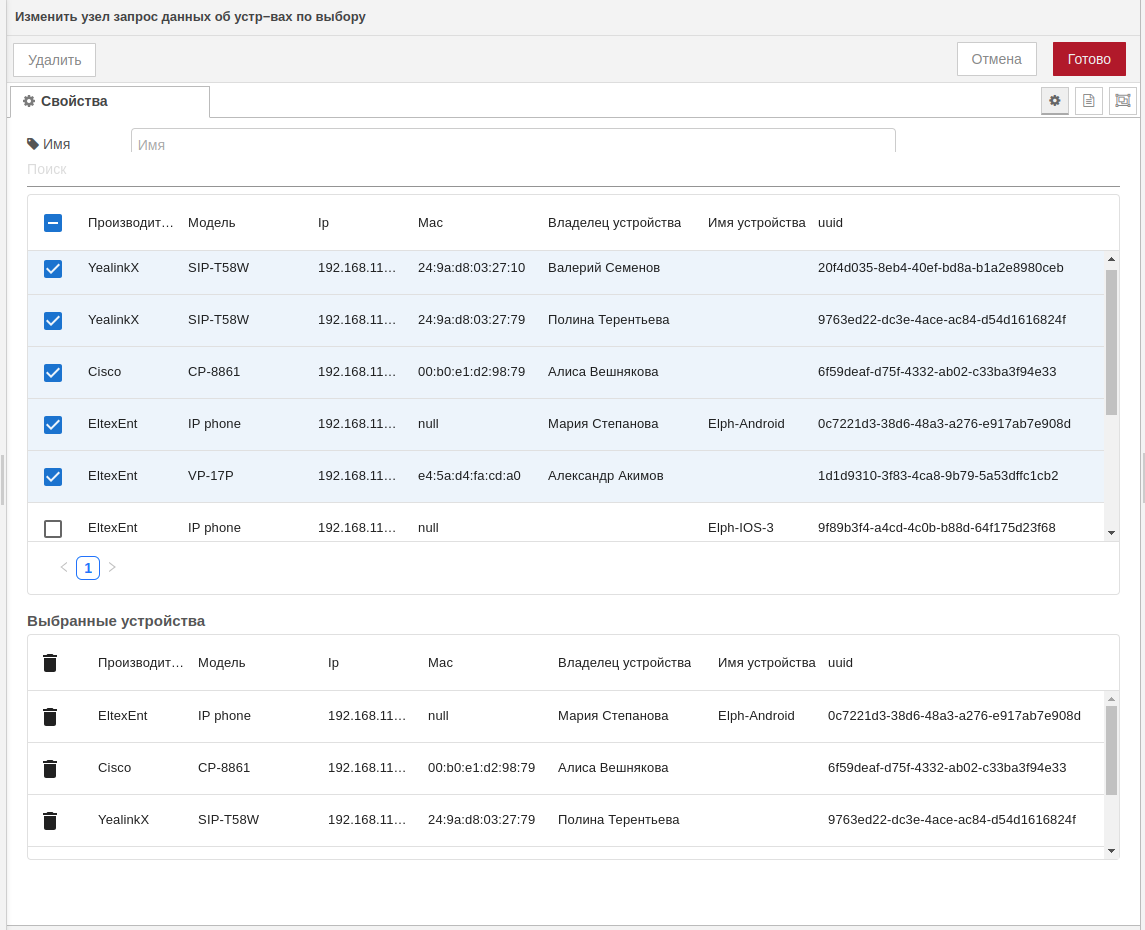Open node settings gear icon
The image size is (1145, 930).
1054,101
